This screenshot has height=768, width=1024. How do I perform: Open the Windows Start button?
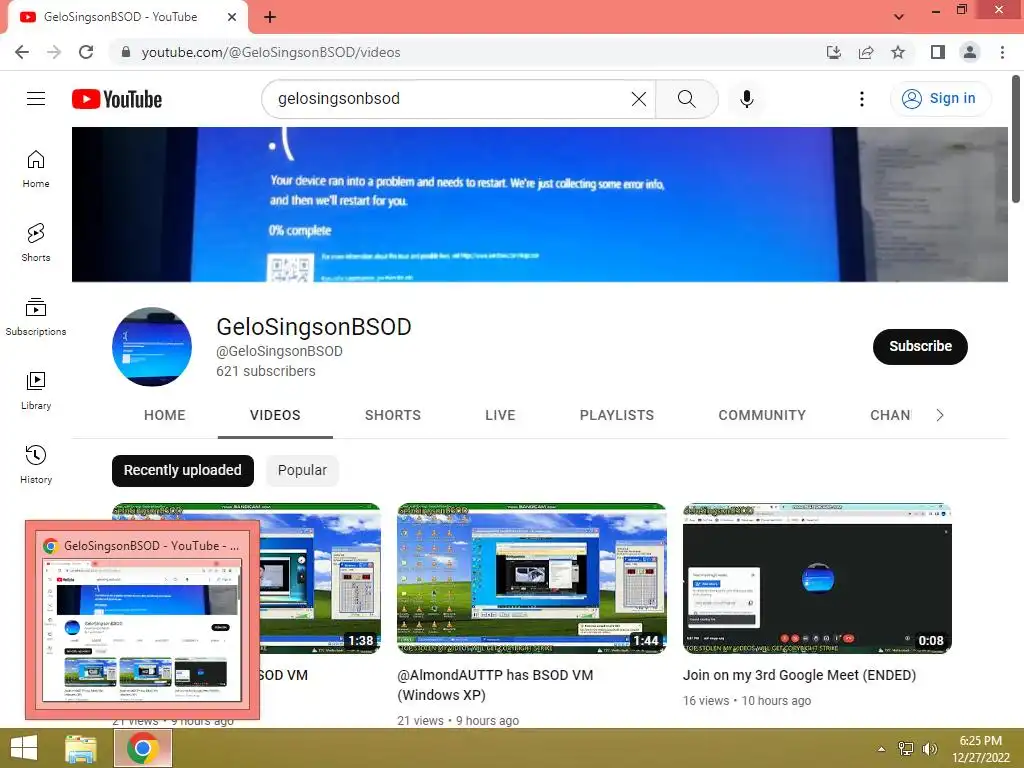pos(24,748)
